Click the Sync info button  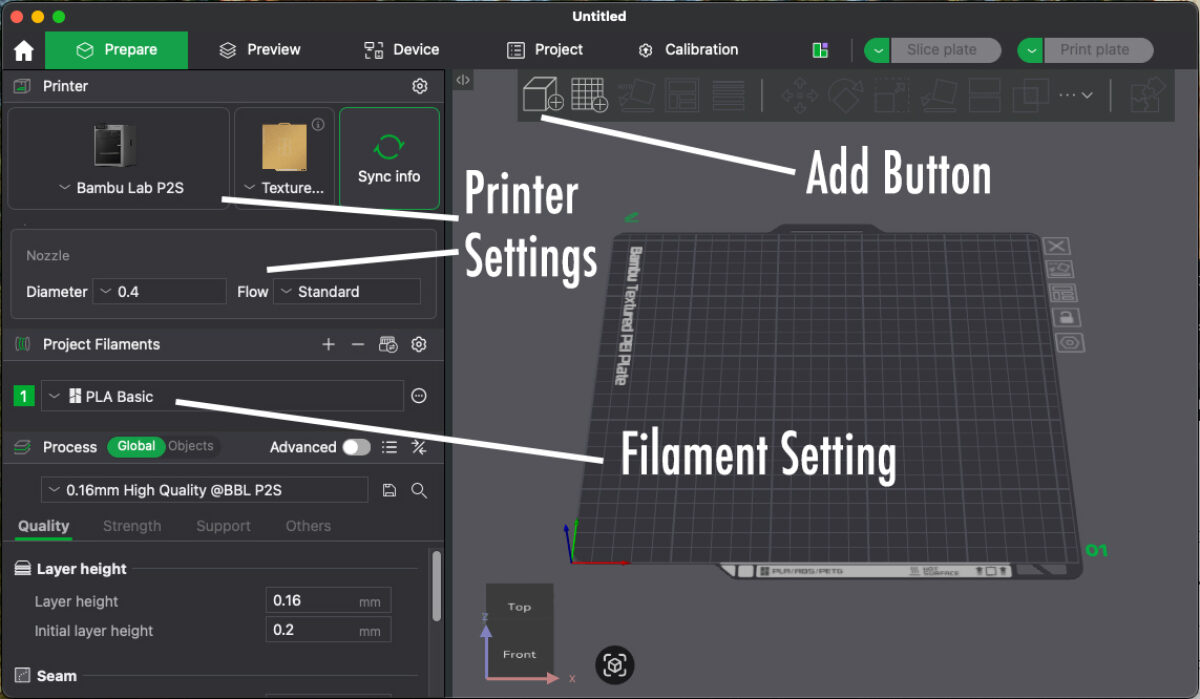[389, 159]
